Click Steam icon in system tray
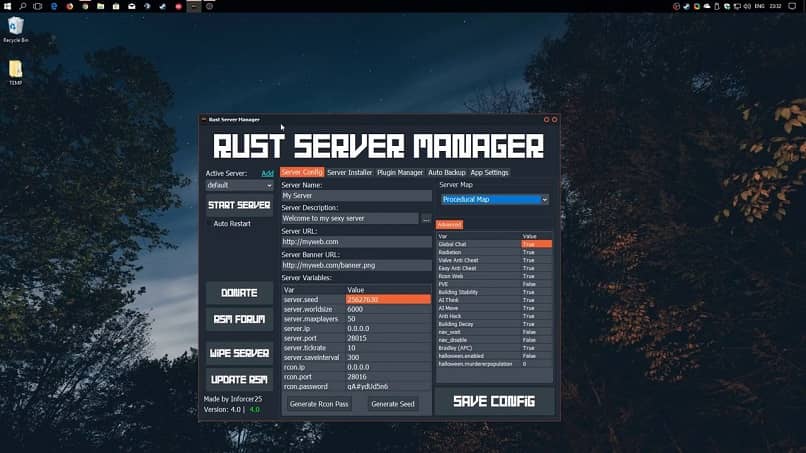Viewport: 806px width, 453px height. click(687, 6)
